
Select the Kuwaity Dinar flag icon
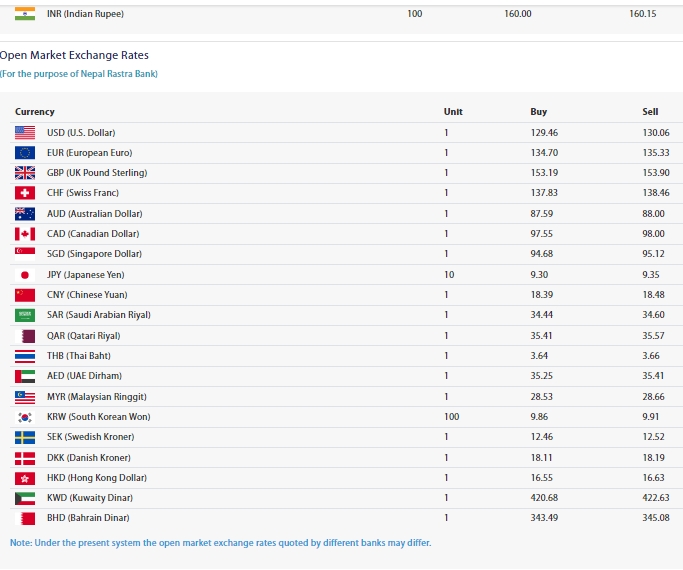coord(25,498)
